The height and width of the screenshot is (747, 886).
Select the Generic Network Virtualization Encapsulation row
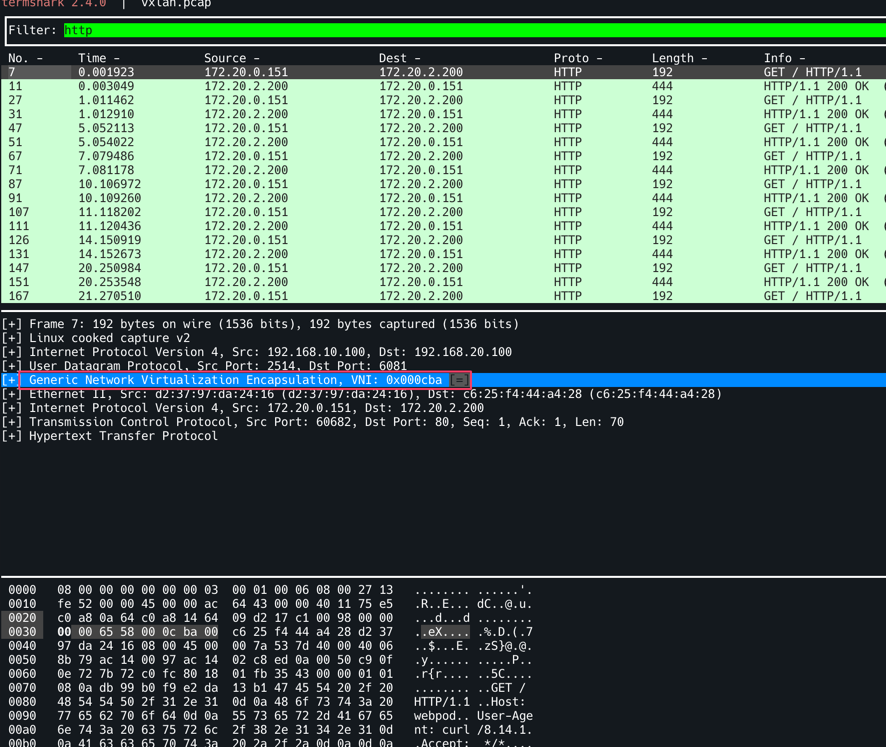[x=235, y=380]
